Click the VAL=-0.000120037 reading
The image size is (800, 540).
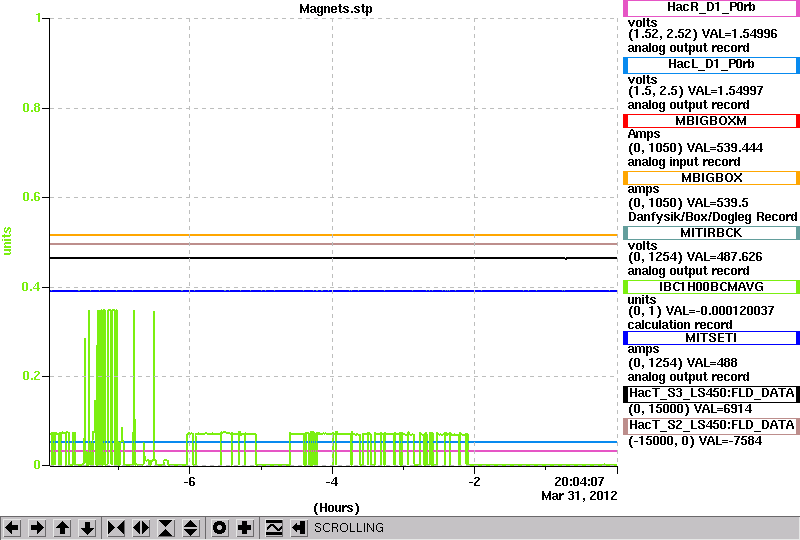720,311
